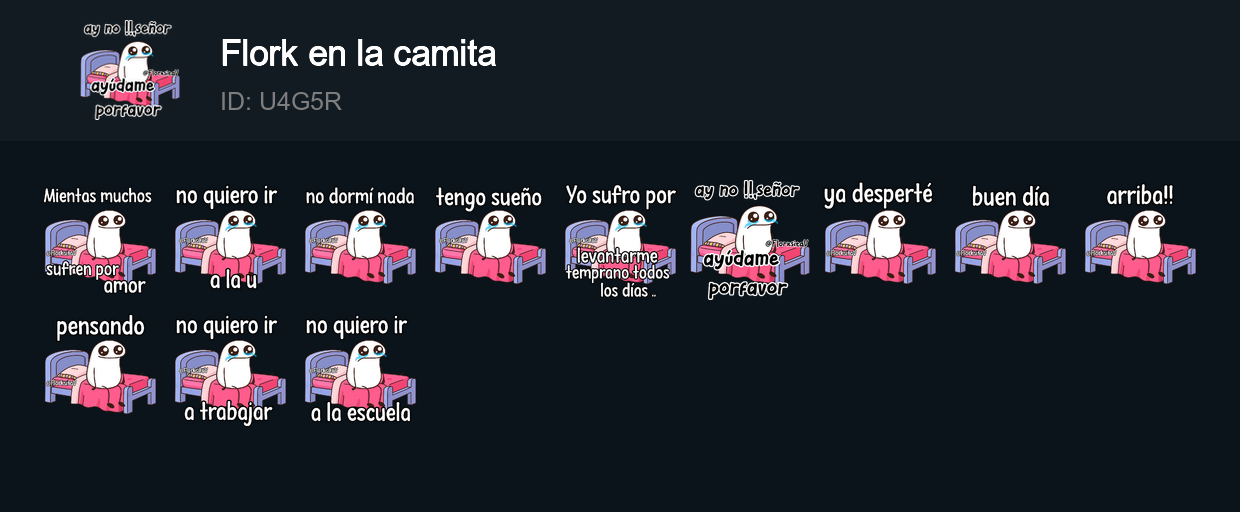The width and height of the screenshot is (1240, 512).
Task: Pick the 'buen día' sticker
Action: tap(1010, 235)
